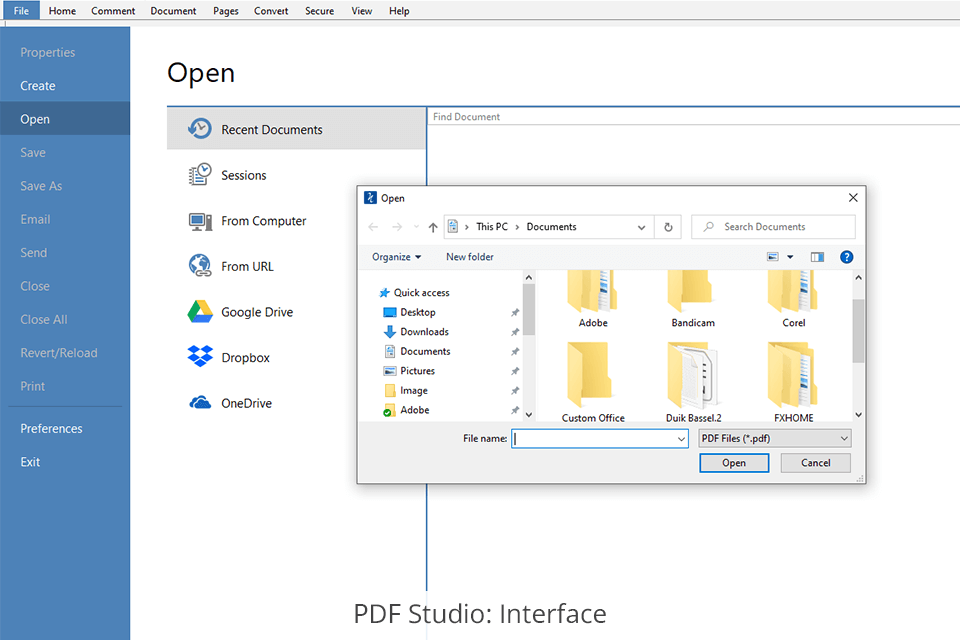Open the Help menu tab
This screenshot has height=640, width=960.
tap(399, 10)
